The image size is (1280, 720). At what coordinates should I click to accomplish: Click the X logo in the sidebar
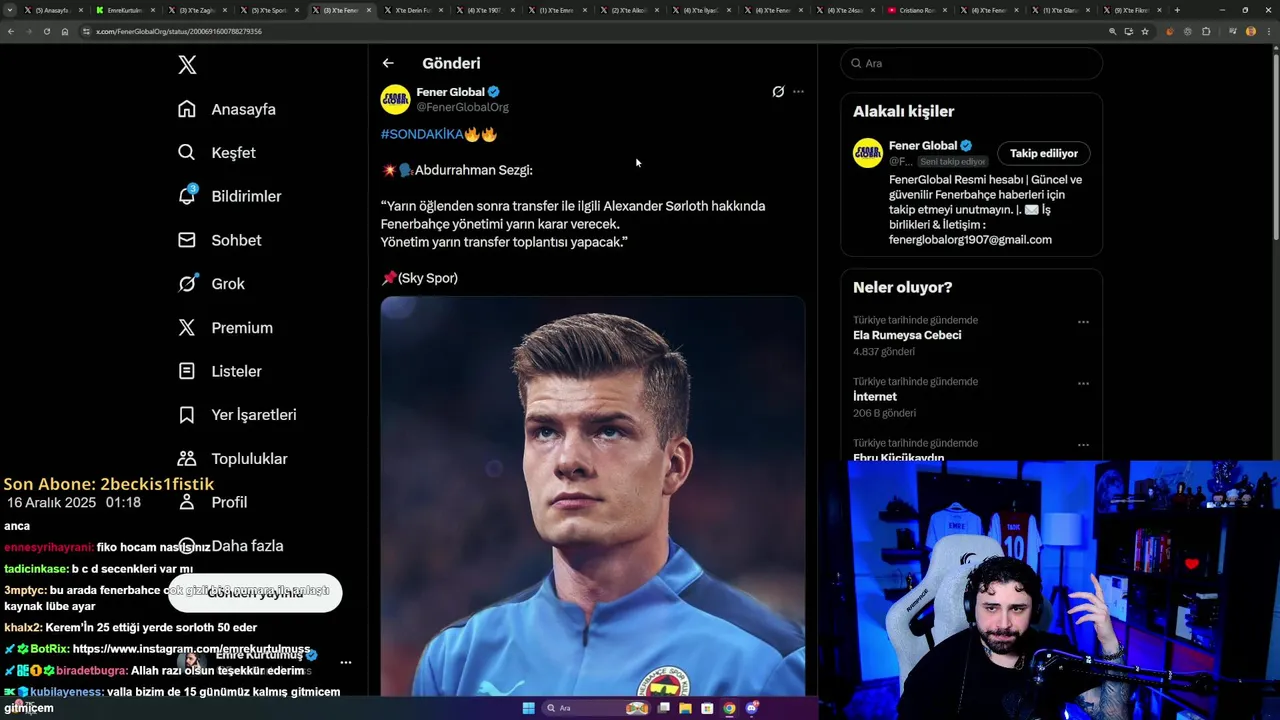(x=187, y=65)
